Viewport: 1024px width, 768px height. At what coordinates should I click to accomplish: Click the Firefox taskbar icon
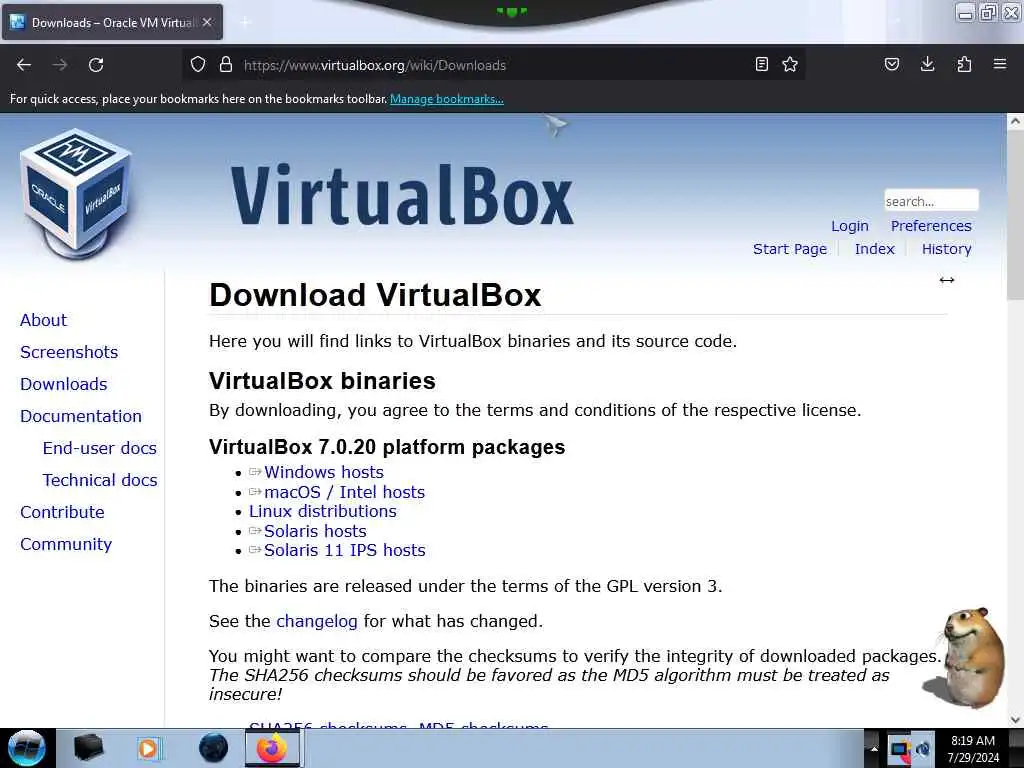(272, 748)
